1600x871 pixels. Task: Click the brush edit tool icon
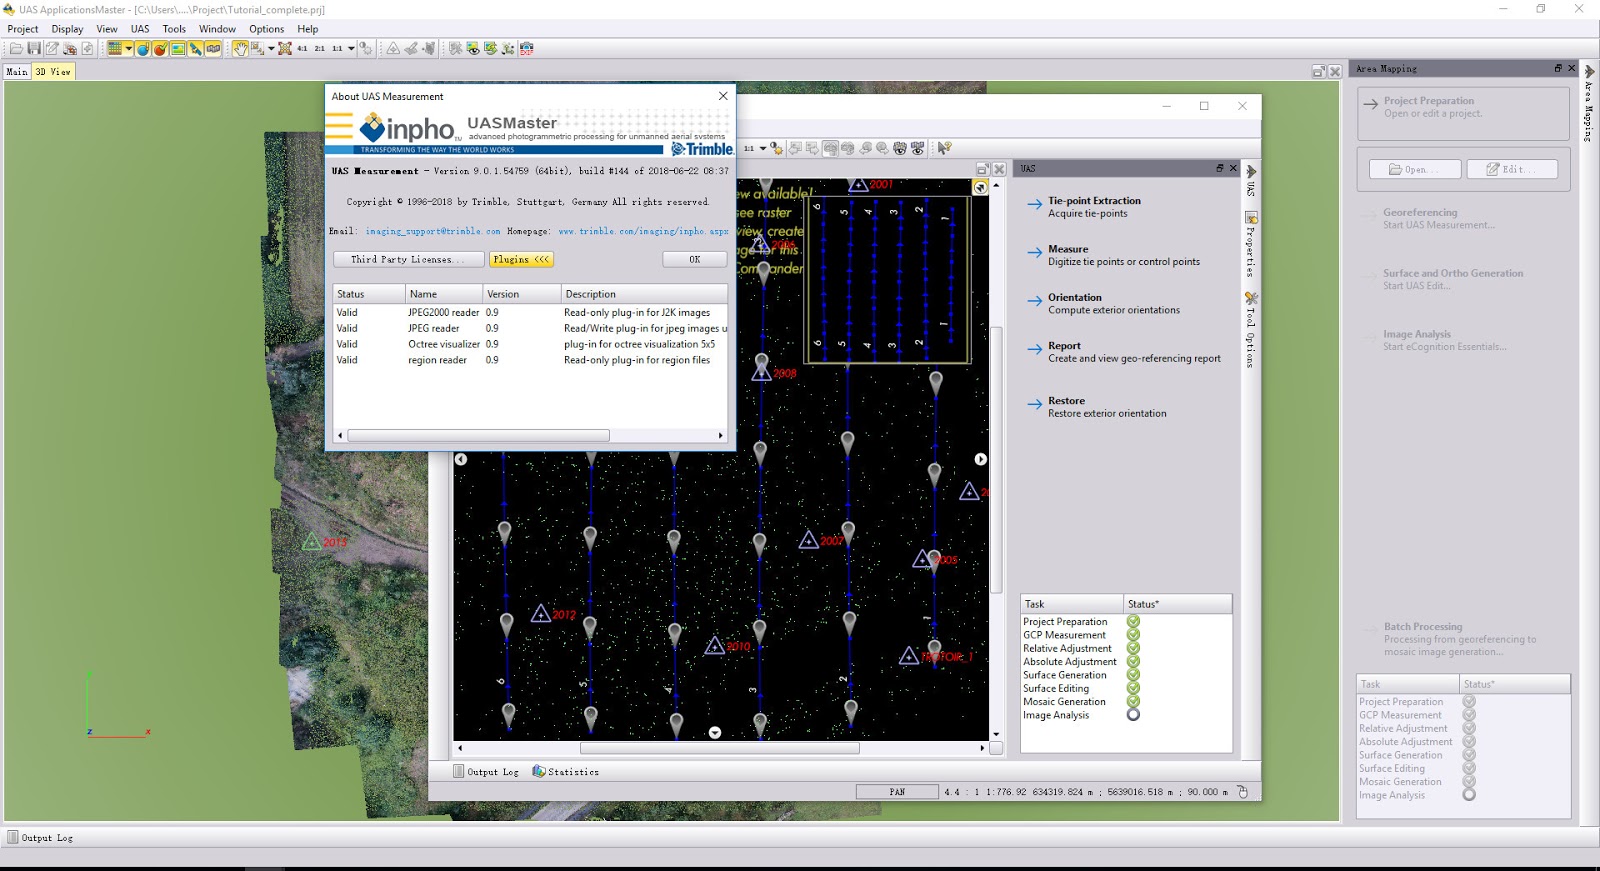pos(411,48)
